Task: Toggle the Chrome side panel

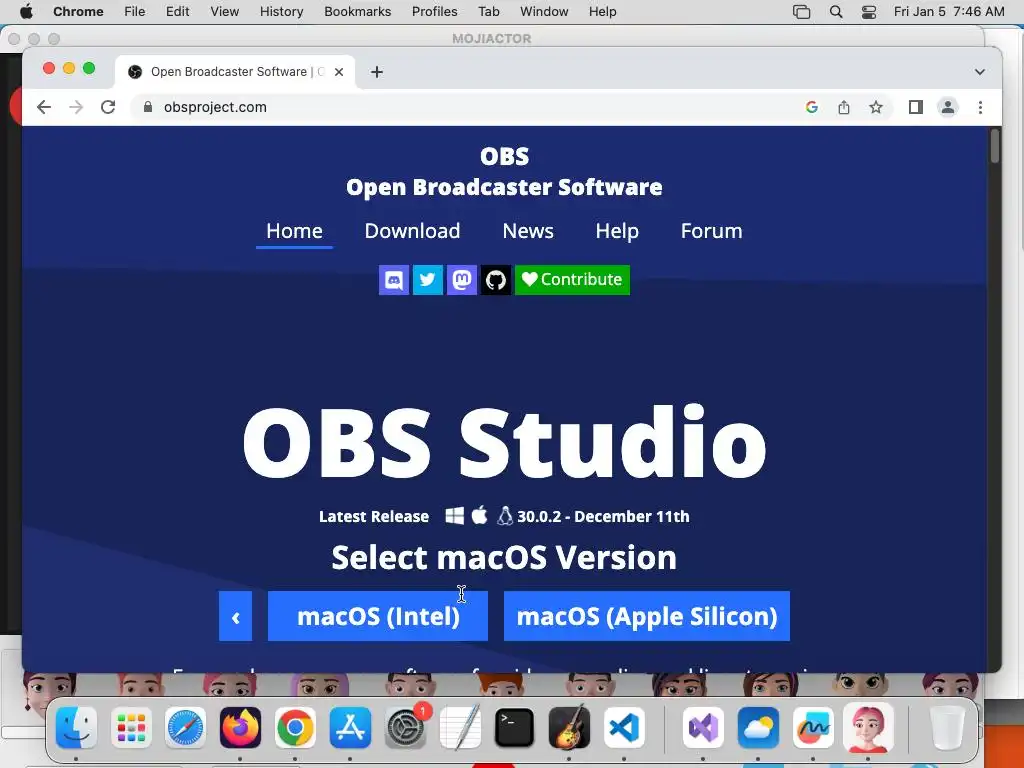Action: click(916, 107)
